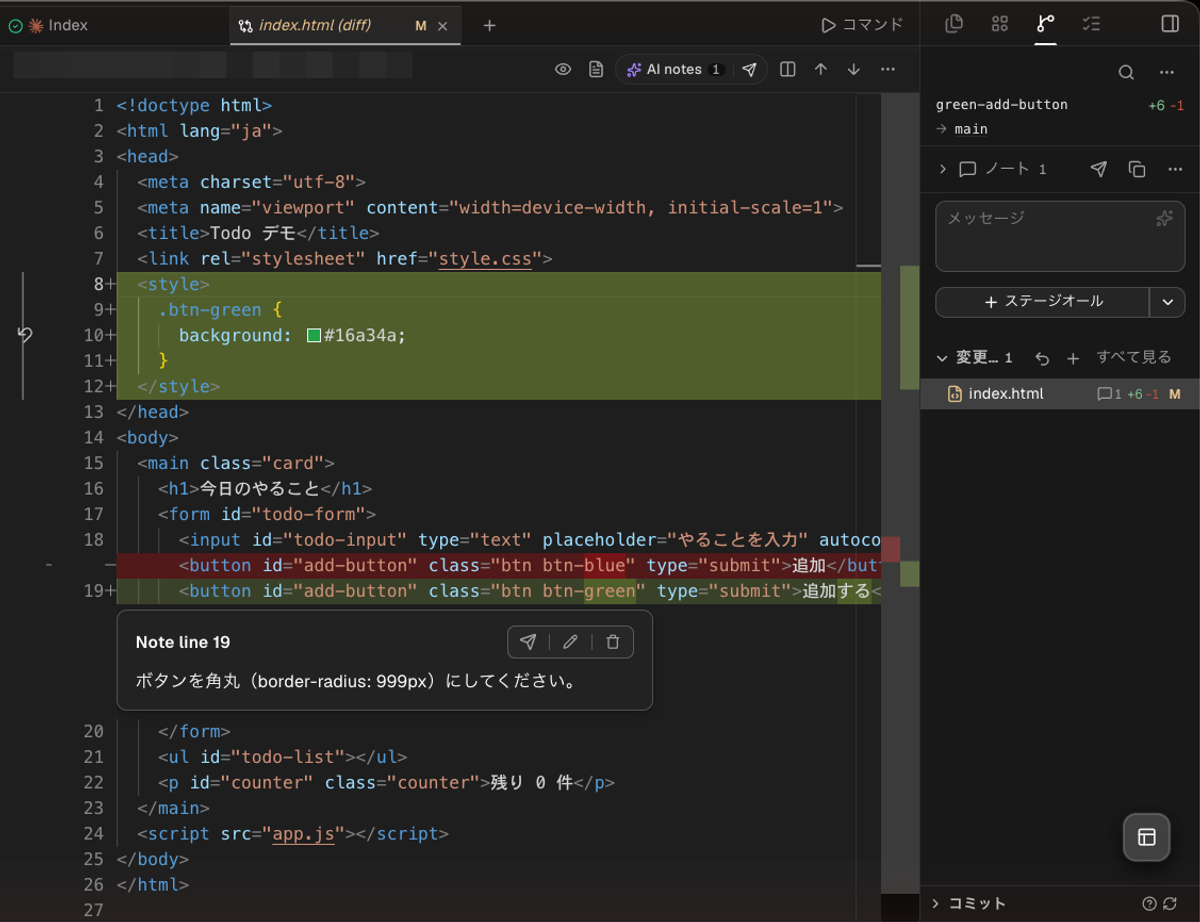Search in the source control panel
The height and width of the screenshot is (922, 1200).
click(x=1126, y=72)
